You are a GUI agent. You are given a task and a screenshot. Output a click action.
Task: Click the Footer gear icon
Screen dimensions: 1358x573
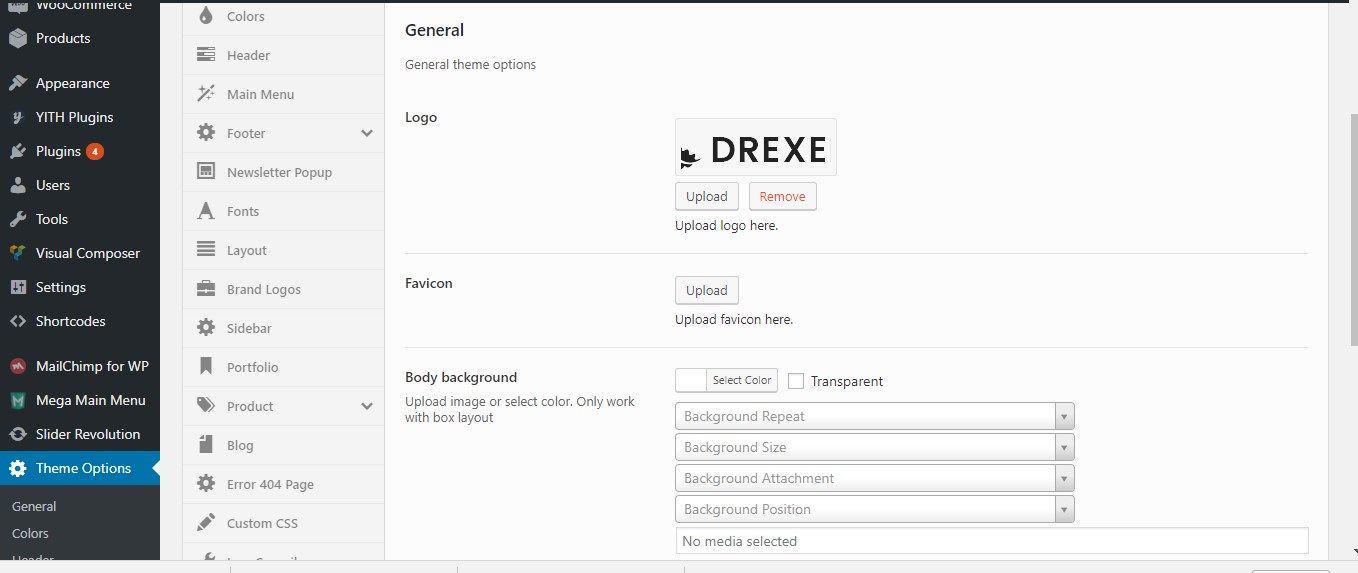pyautogui.click(x=206, y=133)
